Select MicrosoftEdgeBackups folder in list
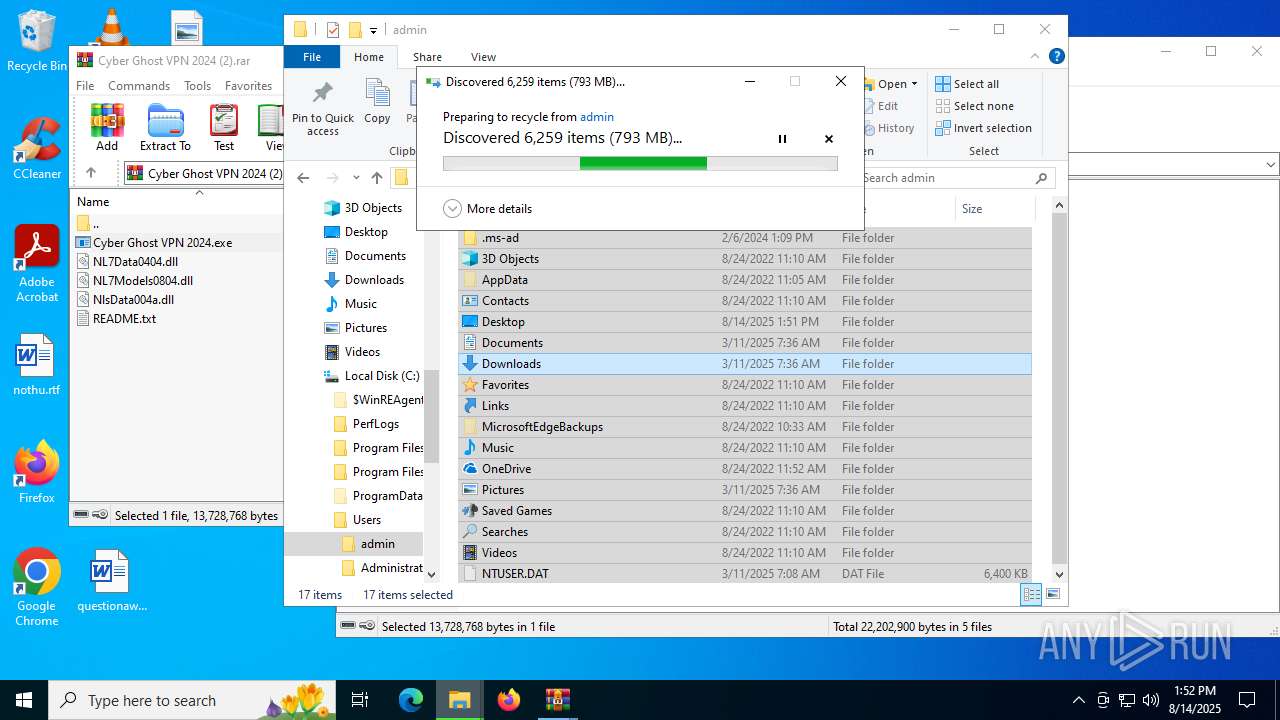Screen dimensions: 1280x720 pyautogui.click(x=745, y=427)
